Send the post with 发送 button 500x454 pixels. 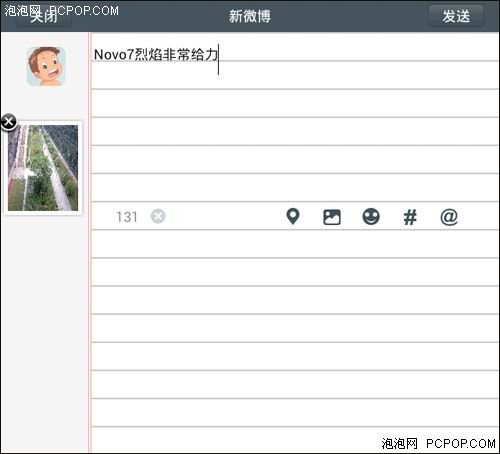coord(456,16)
